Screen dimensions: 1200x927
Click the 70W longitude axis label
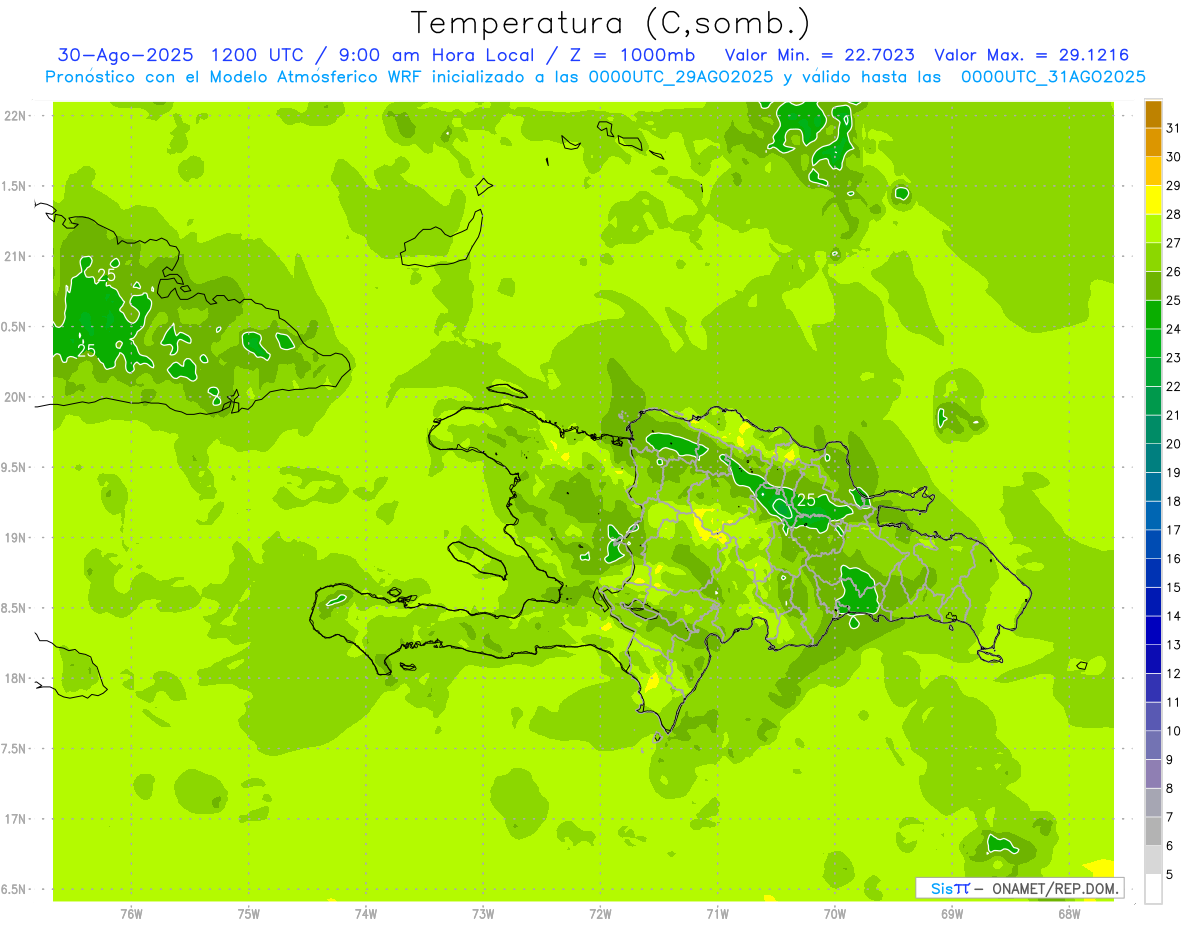point(835,914)
